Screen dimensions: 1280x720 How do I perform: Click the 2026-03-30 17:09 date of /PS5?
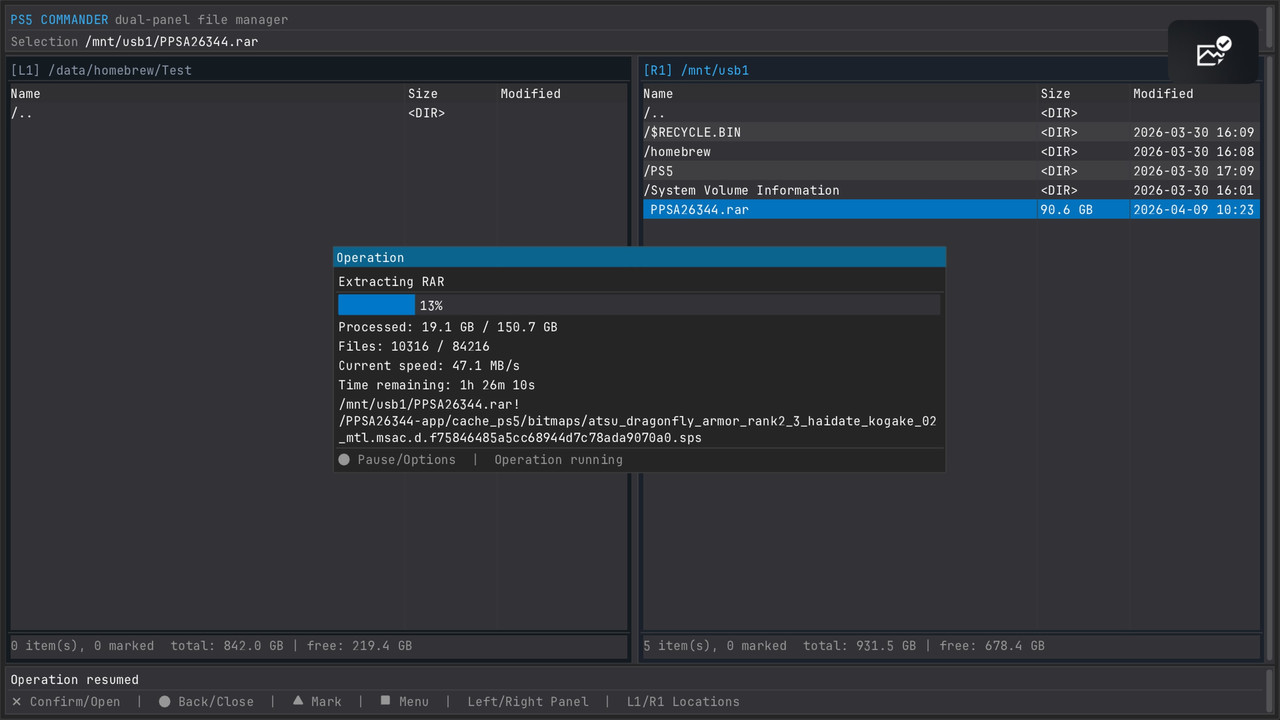click(x=1194, y=171)
